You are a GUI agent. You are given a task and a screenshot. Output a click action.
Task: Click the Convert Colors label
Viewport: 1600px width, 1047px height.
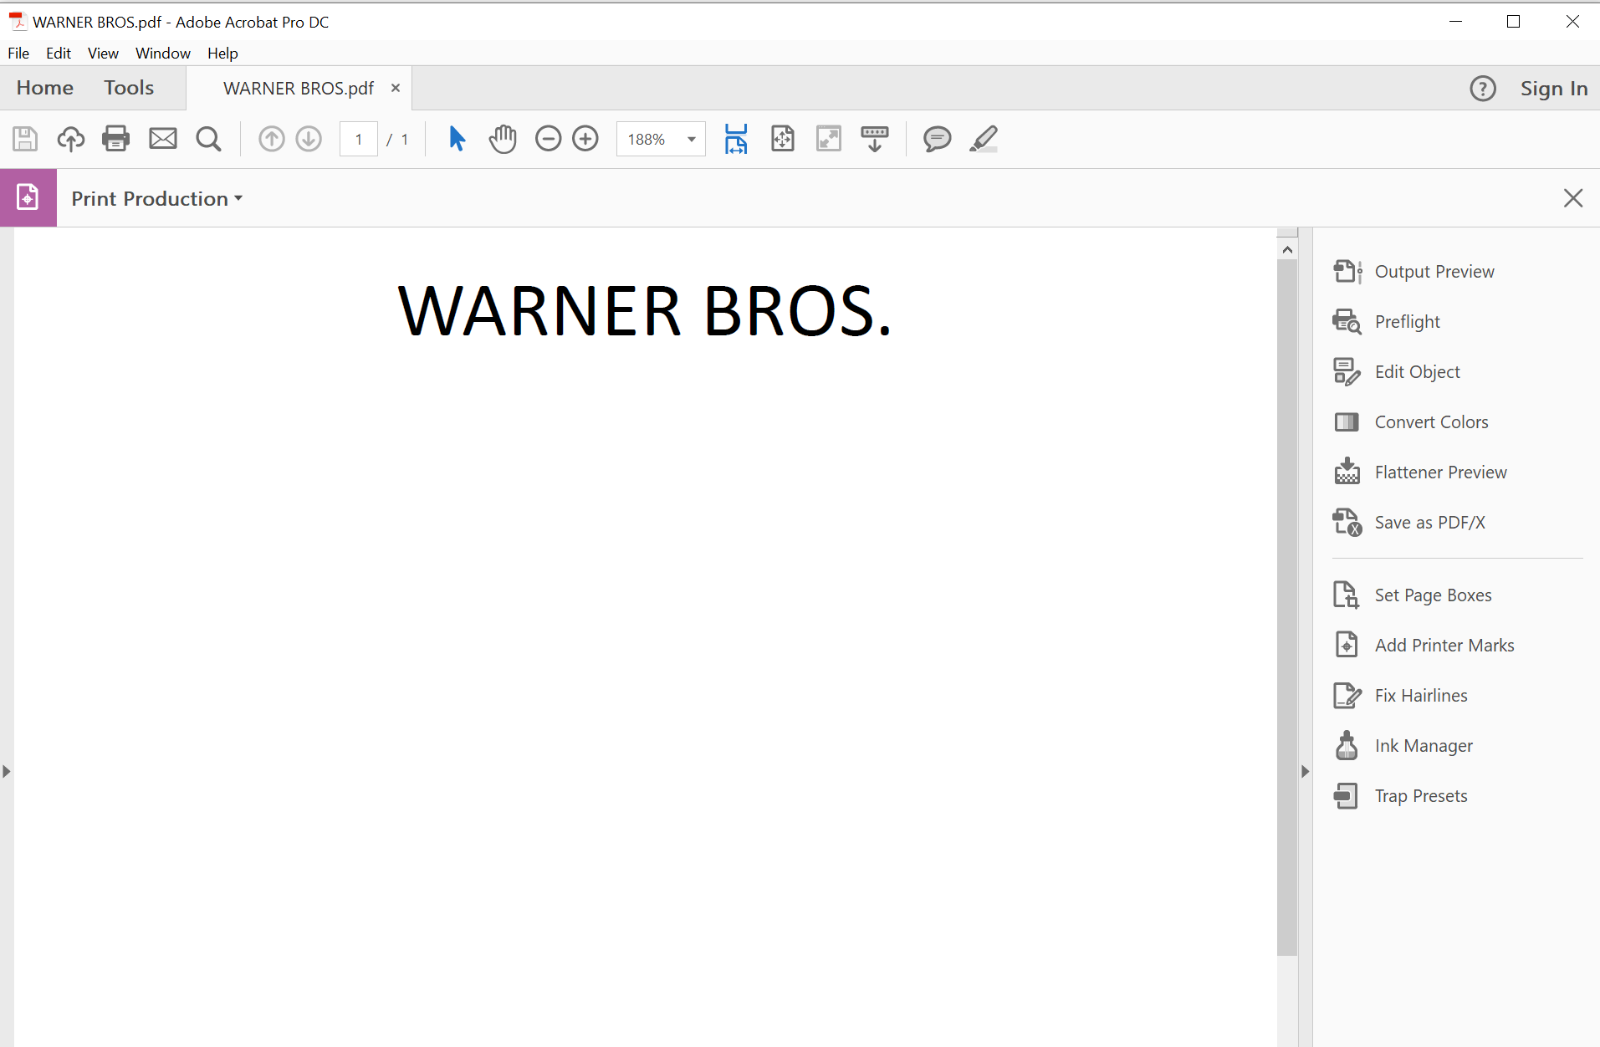(1431, 422)
